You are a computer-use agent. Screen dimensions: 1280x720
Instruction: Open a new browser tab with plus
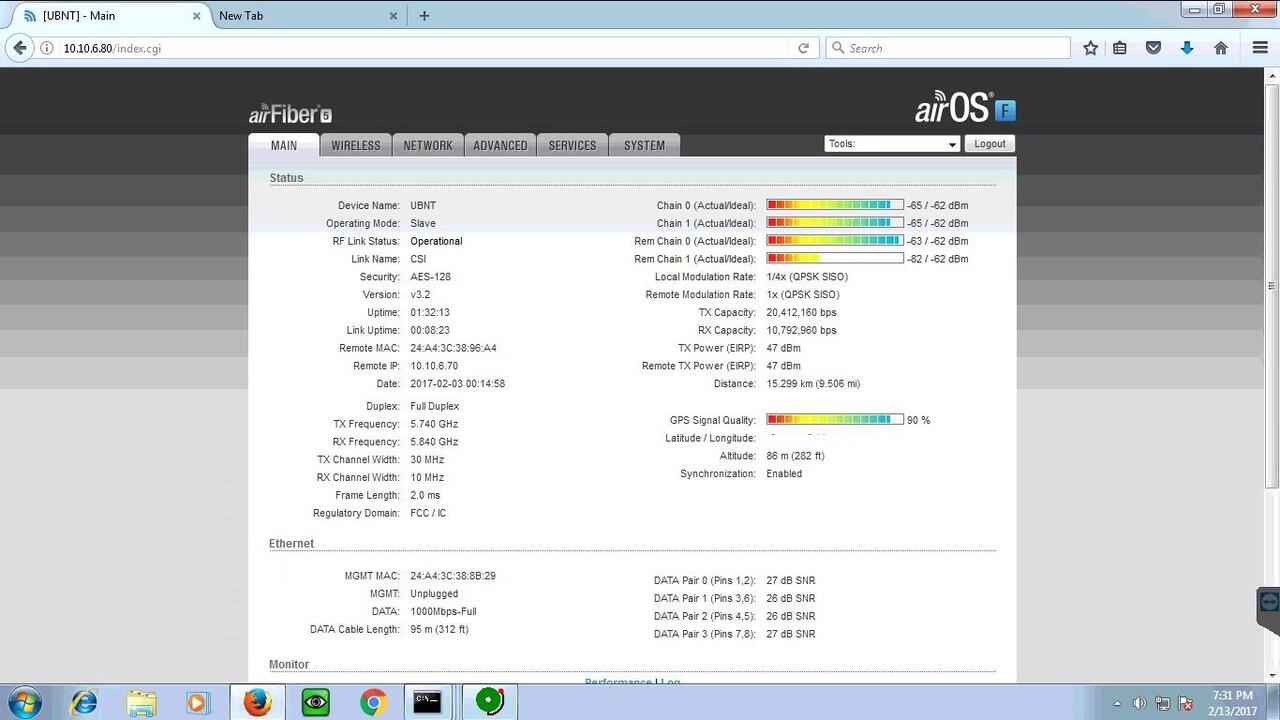pyautogui.click(x=424, y=16)
